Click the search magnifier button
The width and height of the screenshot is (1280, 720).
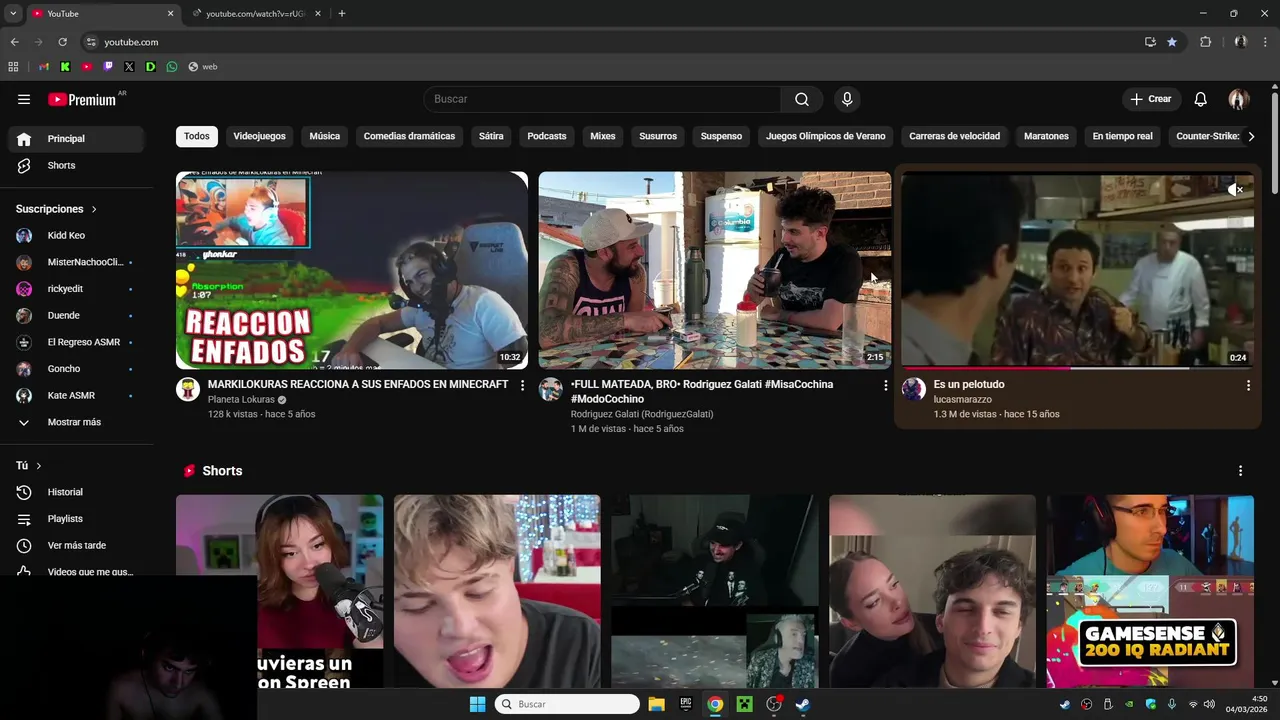[x=802, y=99]
